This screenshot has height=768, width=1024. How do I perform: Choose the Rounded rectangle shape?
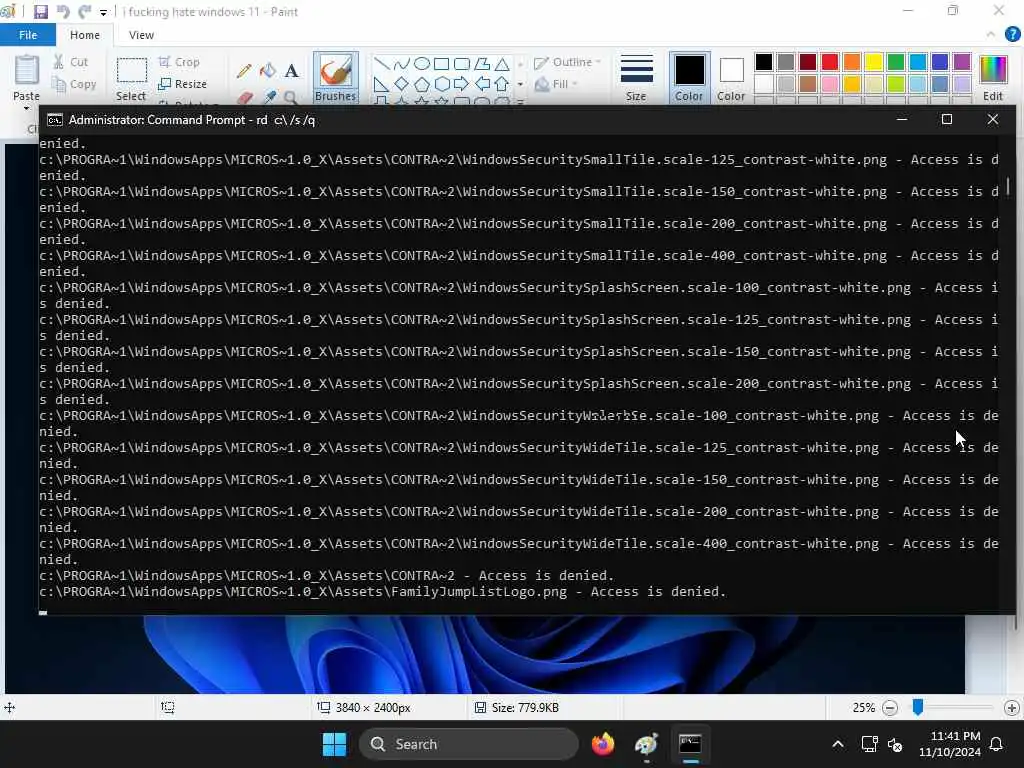(462, 63)
